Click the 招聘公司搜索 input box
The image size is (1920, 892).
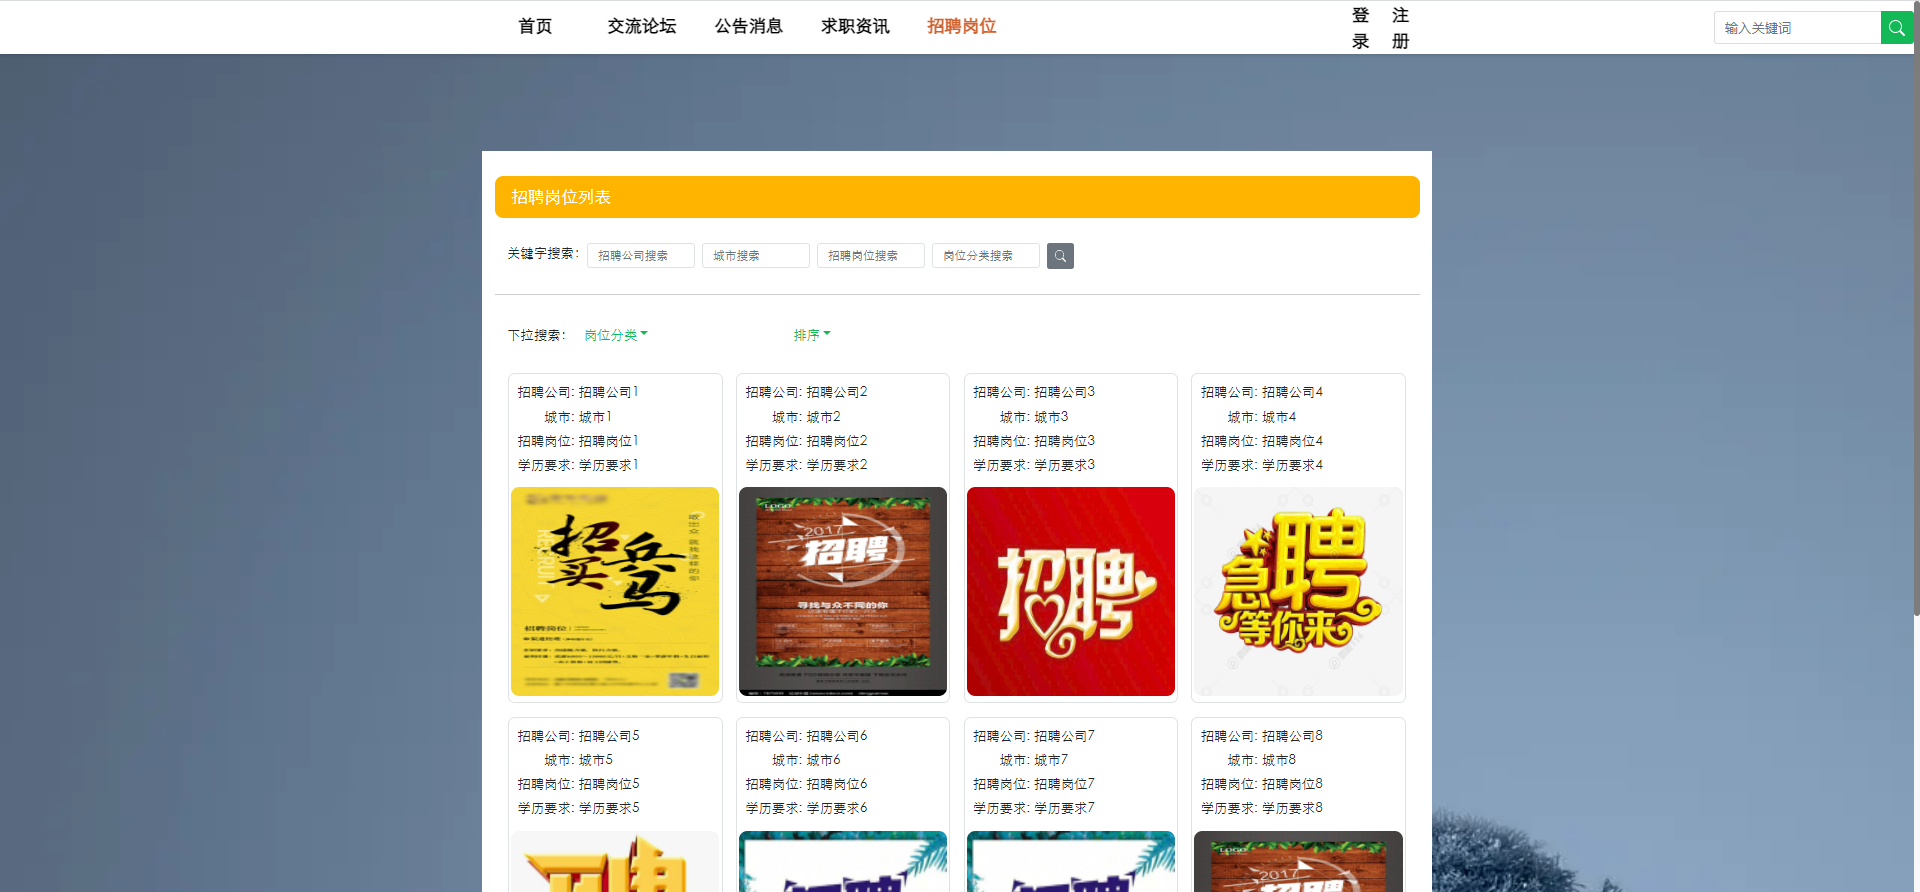click(x=641, y=256)
